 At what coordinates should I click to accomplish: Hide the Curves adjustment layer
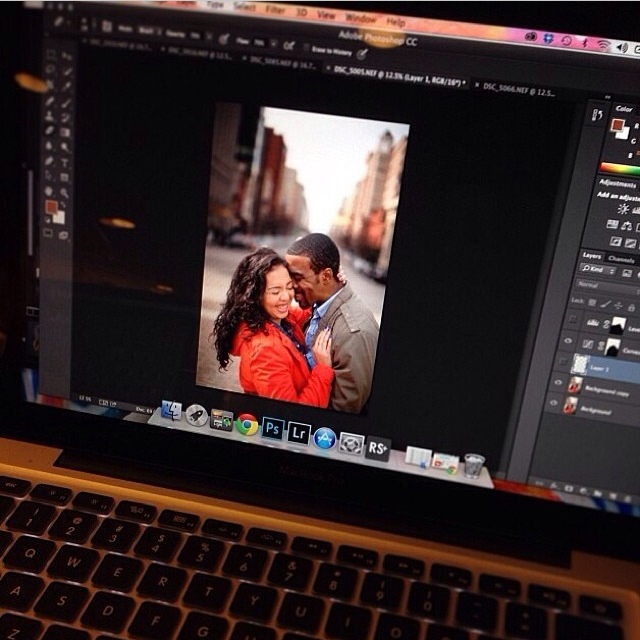pos(568,341)
